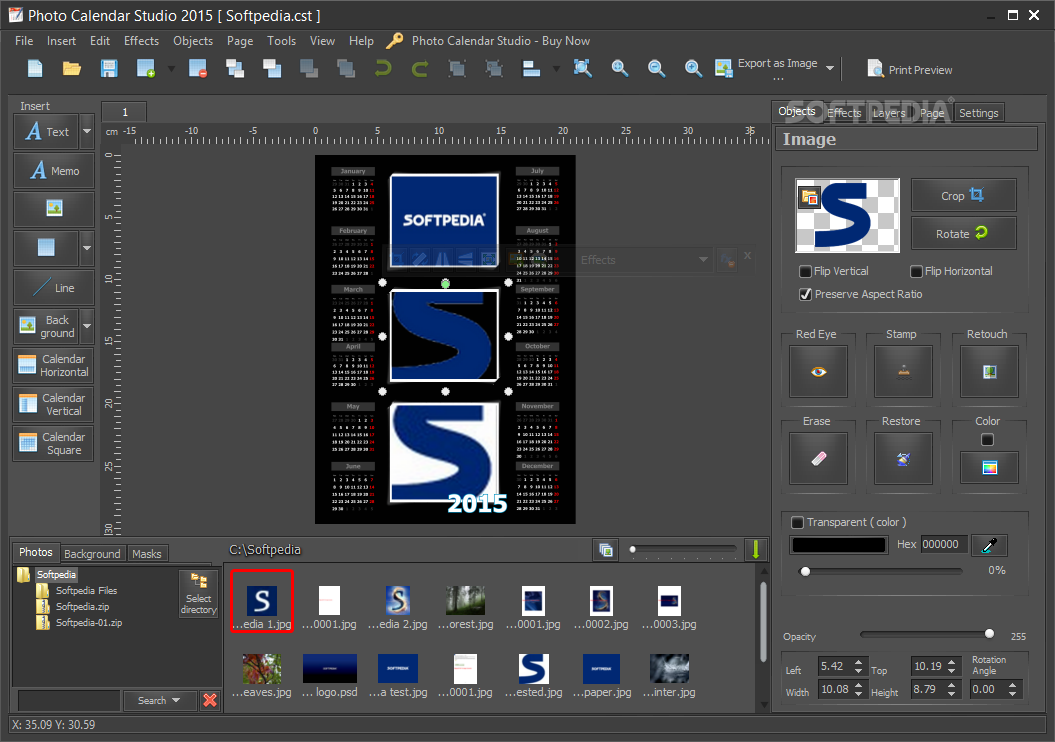Enable Flip Vertical checkbox
The width and height of the screenshot is (1055, 742).
[x=805, y=271]
